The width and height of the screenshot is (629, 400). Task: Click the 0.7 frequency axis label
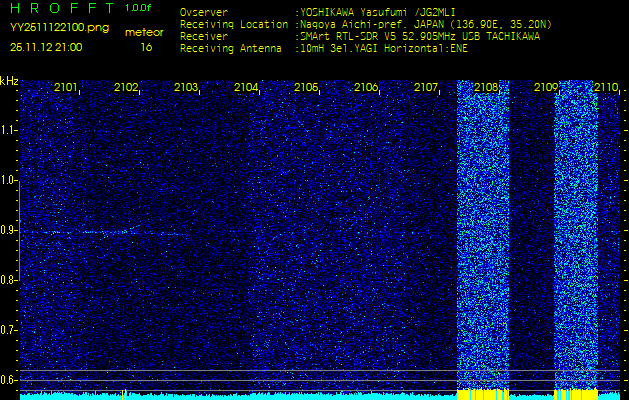pos(7,330)
